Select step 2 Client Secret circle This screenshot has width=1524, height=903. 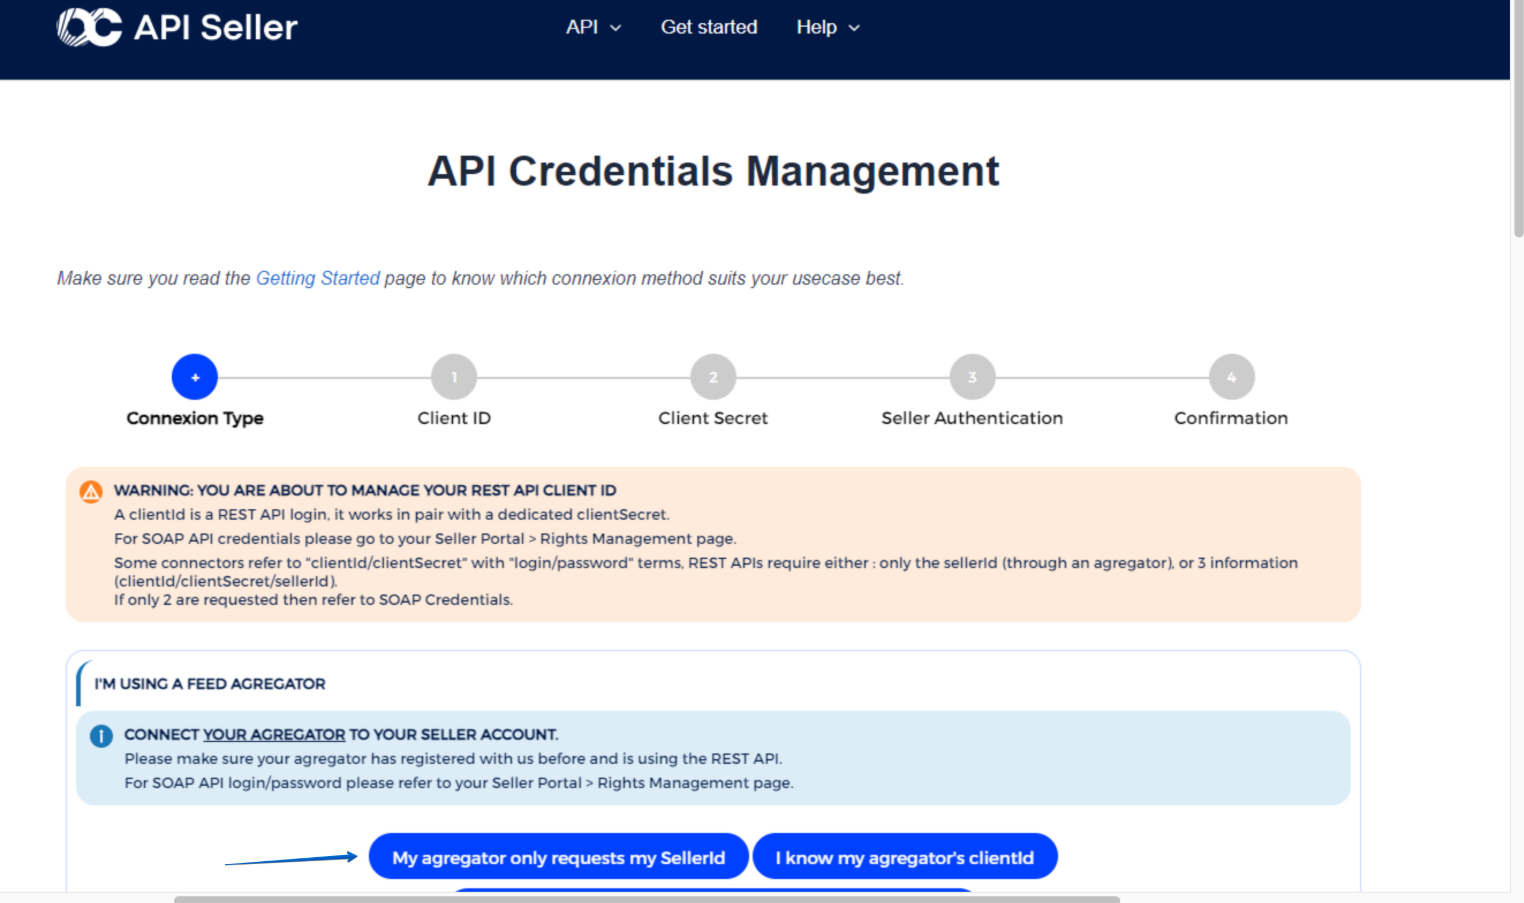(713, 377)
